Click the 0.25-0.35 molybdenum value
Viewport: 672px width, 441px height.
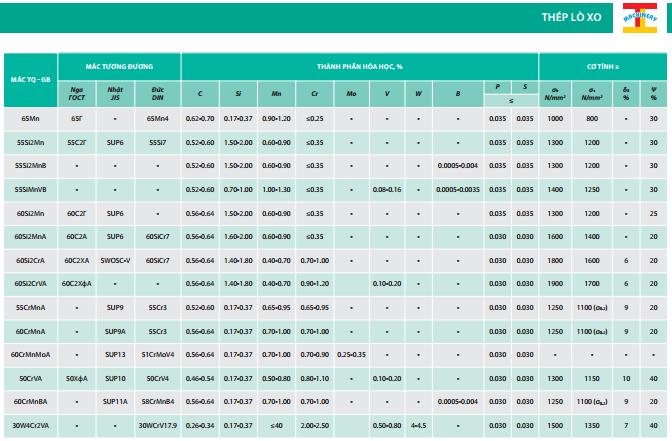(x=351, y=355)
